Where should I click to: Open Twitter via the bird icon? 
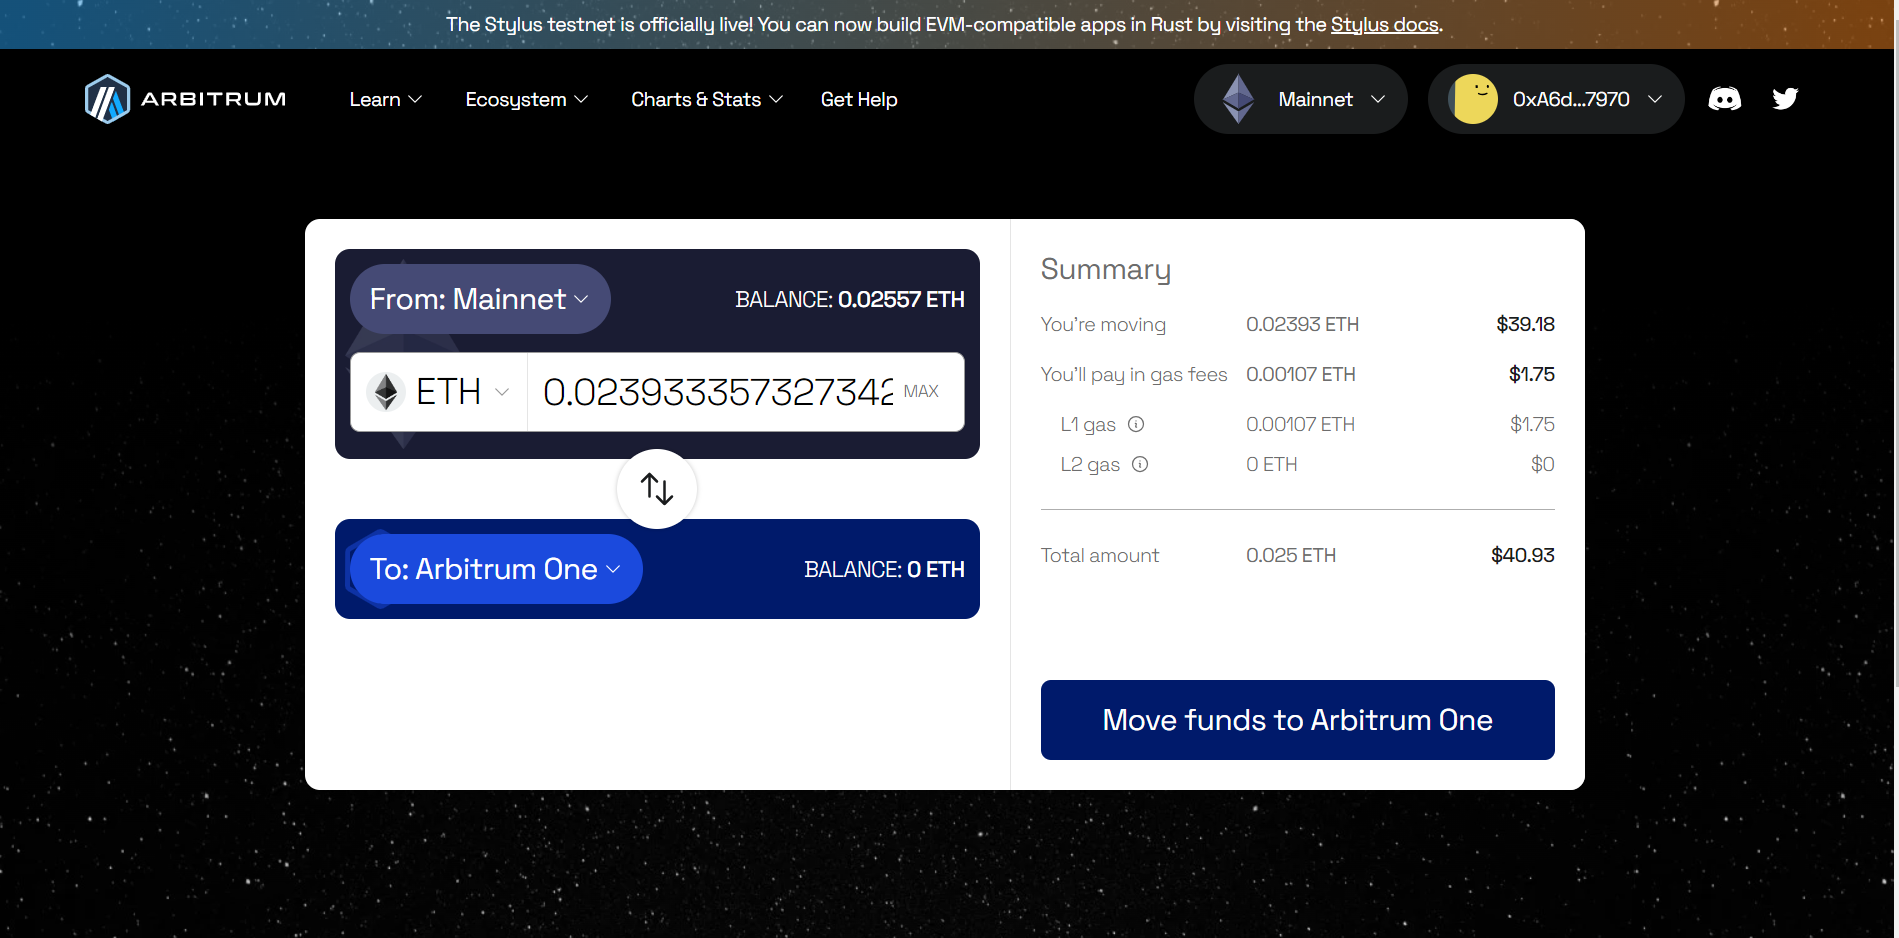(x=1785, y=98)
